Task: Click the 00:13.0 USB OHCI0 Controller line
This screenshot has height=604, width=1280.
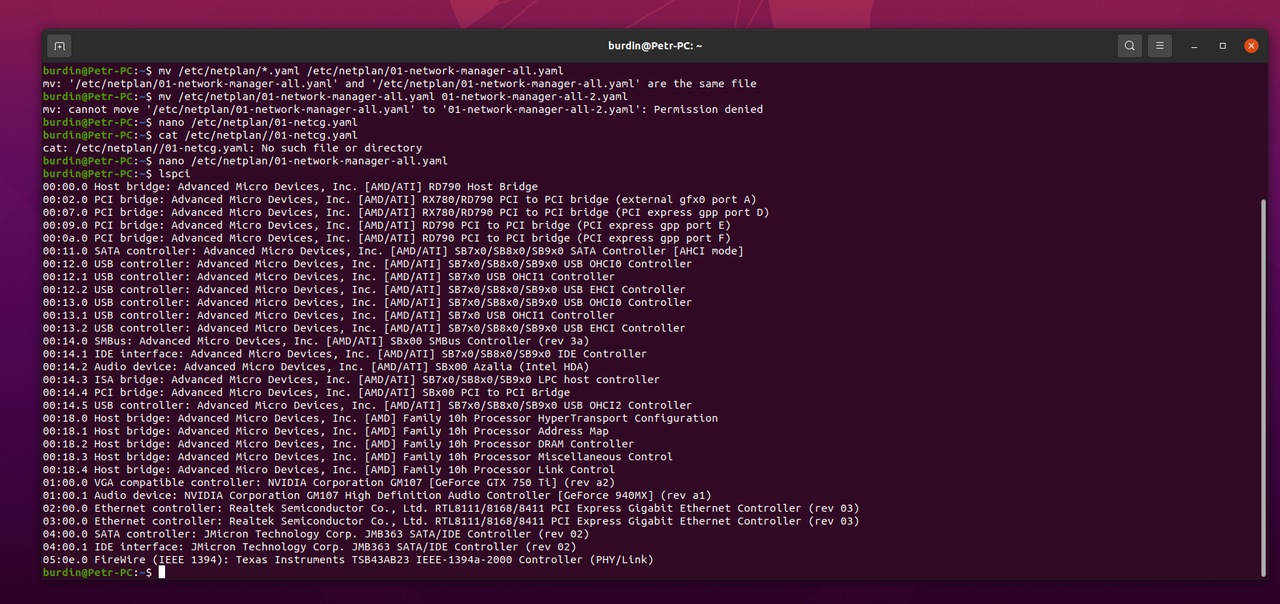Action: coord(367,302)
